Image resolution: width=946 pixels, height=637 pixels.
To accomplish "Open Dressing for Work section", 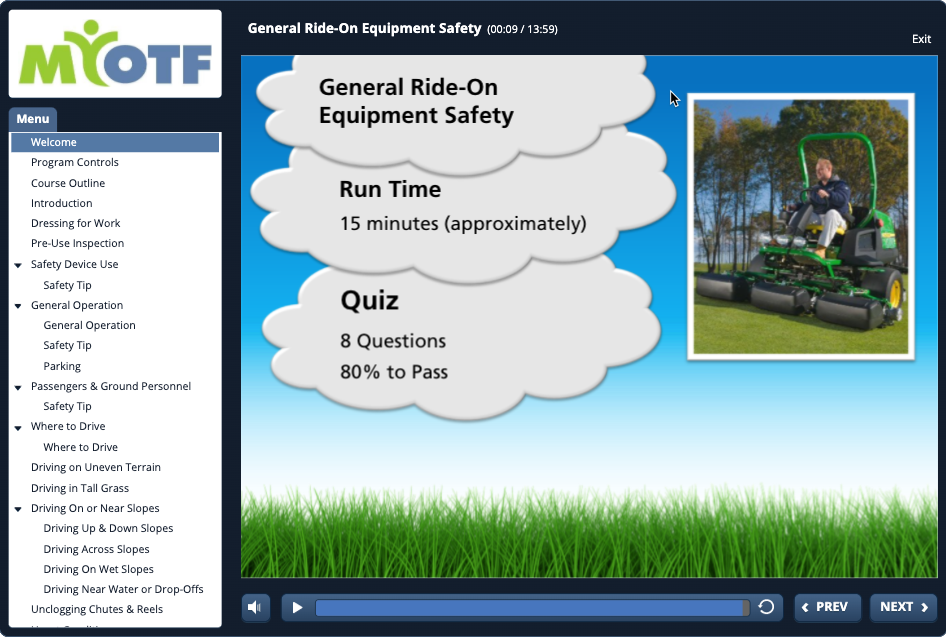I will 75,223.
